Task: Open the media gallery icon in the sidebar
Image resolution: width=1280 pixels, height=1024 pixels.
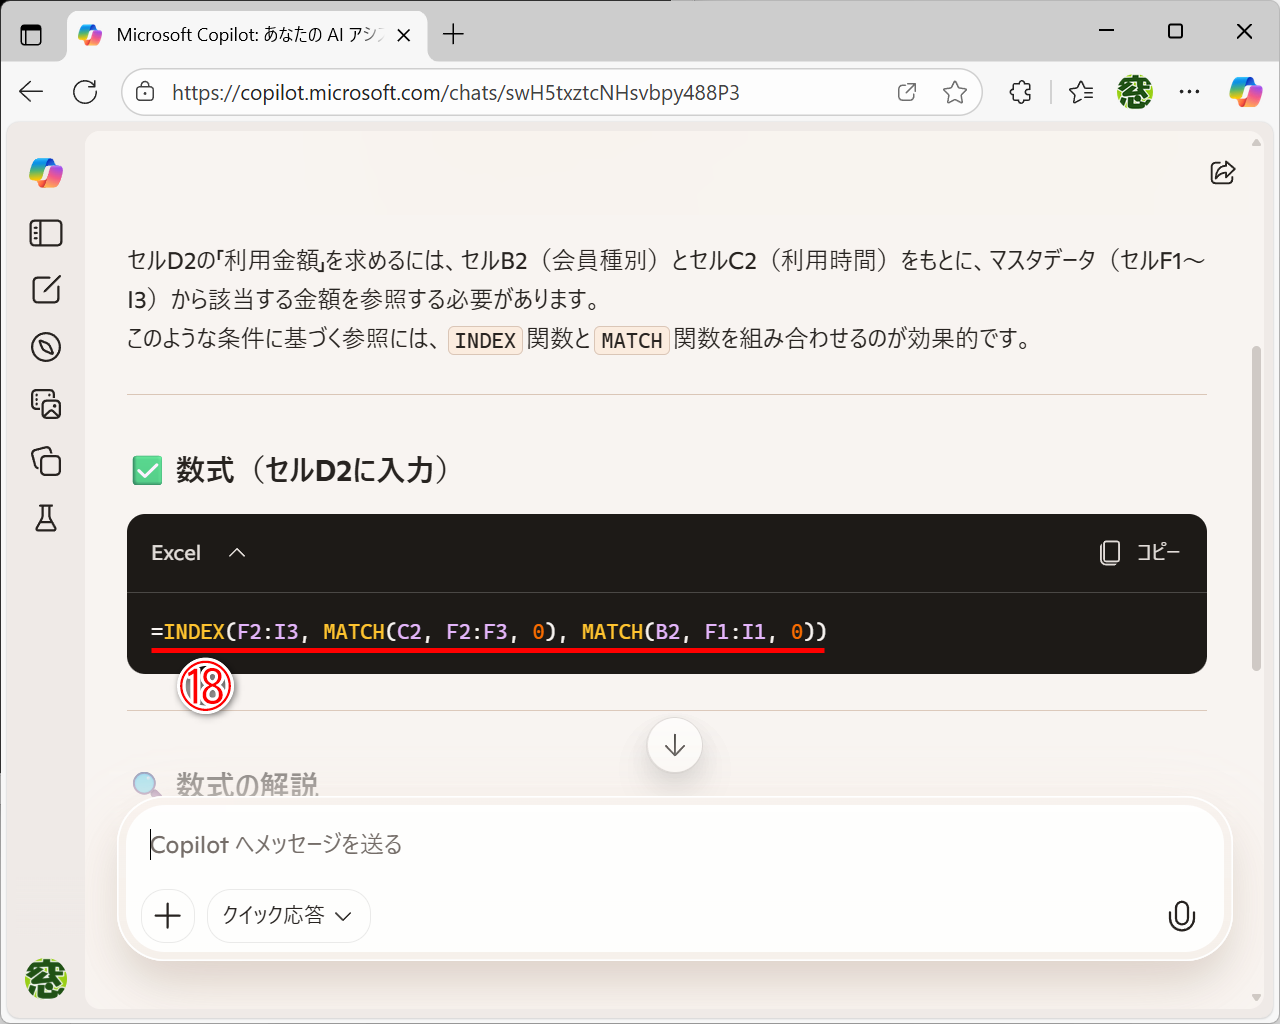Action: point(46,405)
